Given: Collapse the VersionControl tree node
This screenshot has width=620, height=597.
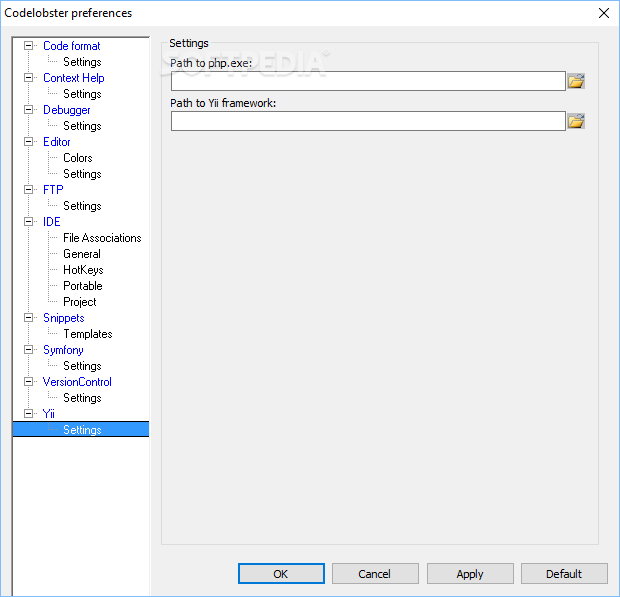Looking at the screenshot, I should pyautogui.click(x=28, y=382).
